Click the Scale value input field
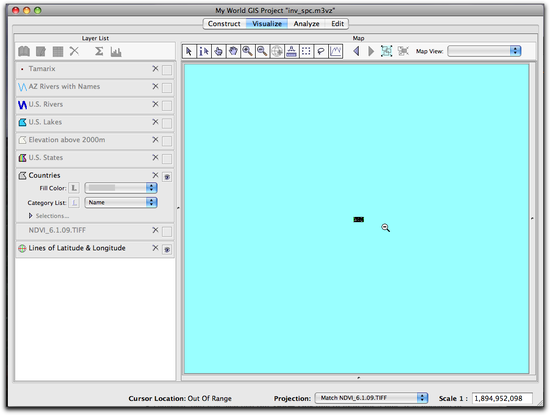The image size is (550, 415). click(502, 398)
